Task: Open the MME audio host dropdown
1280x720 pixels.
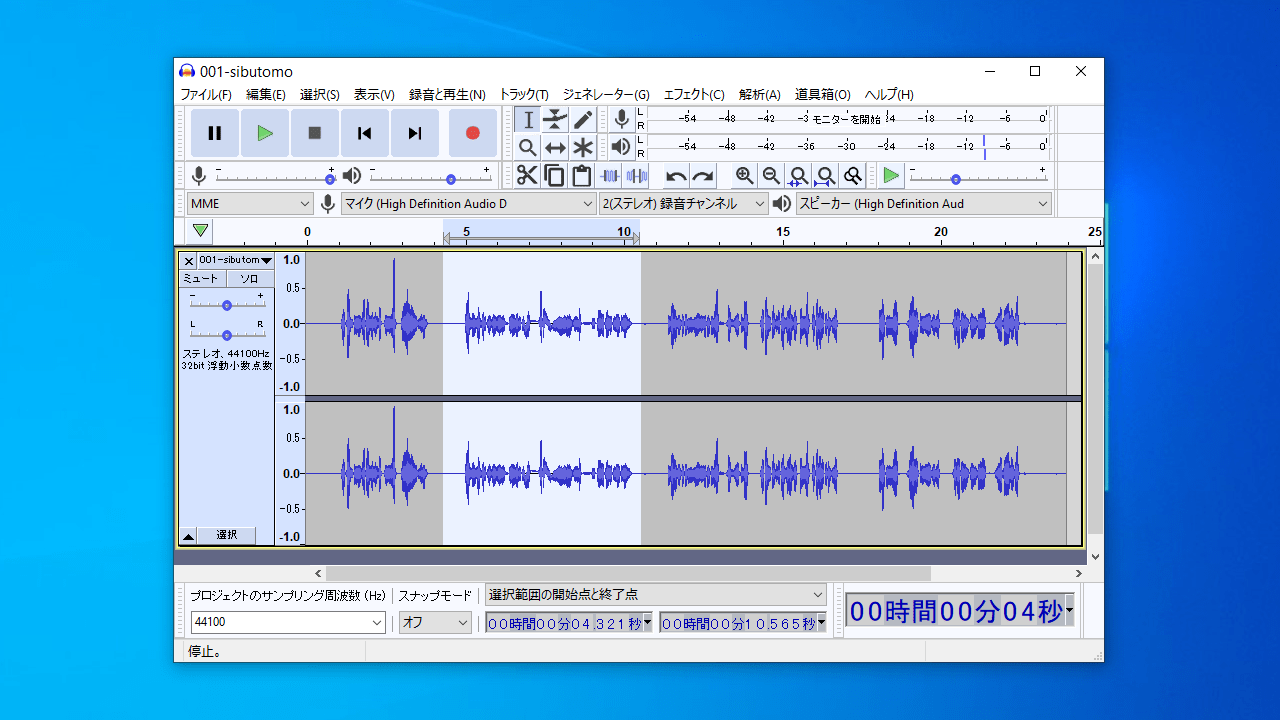Action: [251, 204]
